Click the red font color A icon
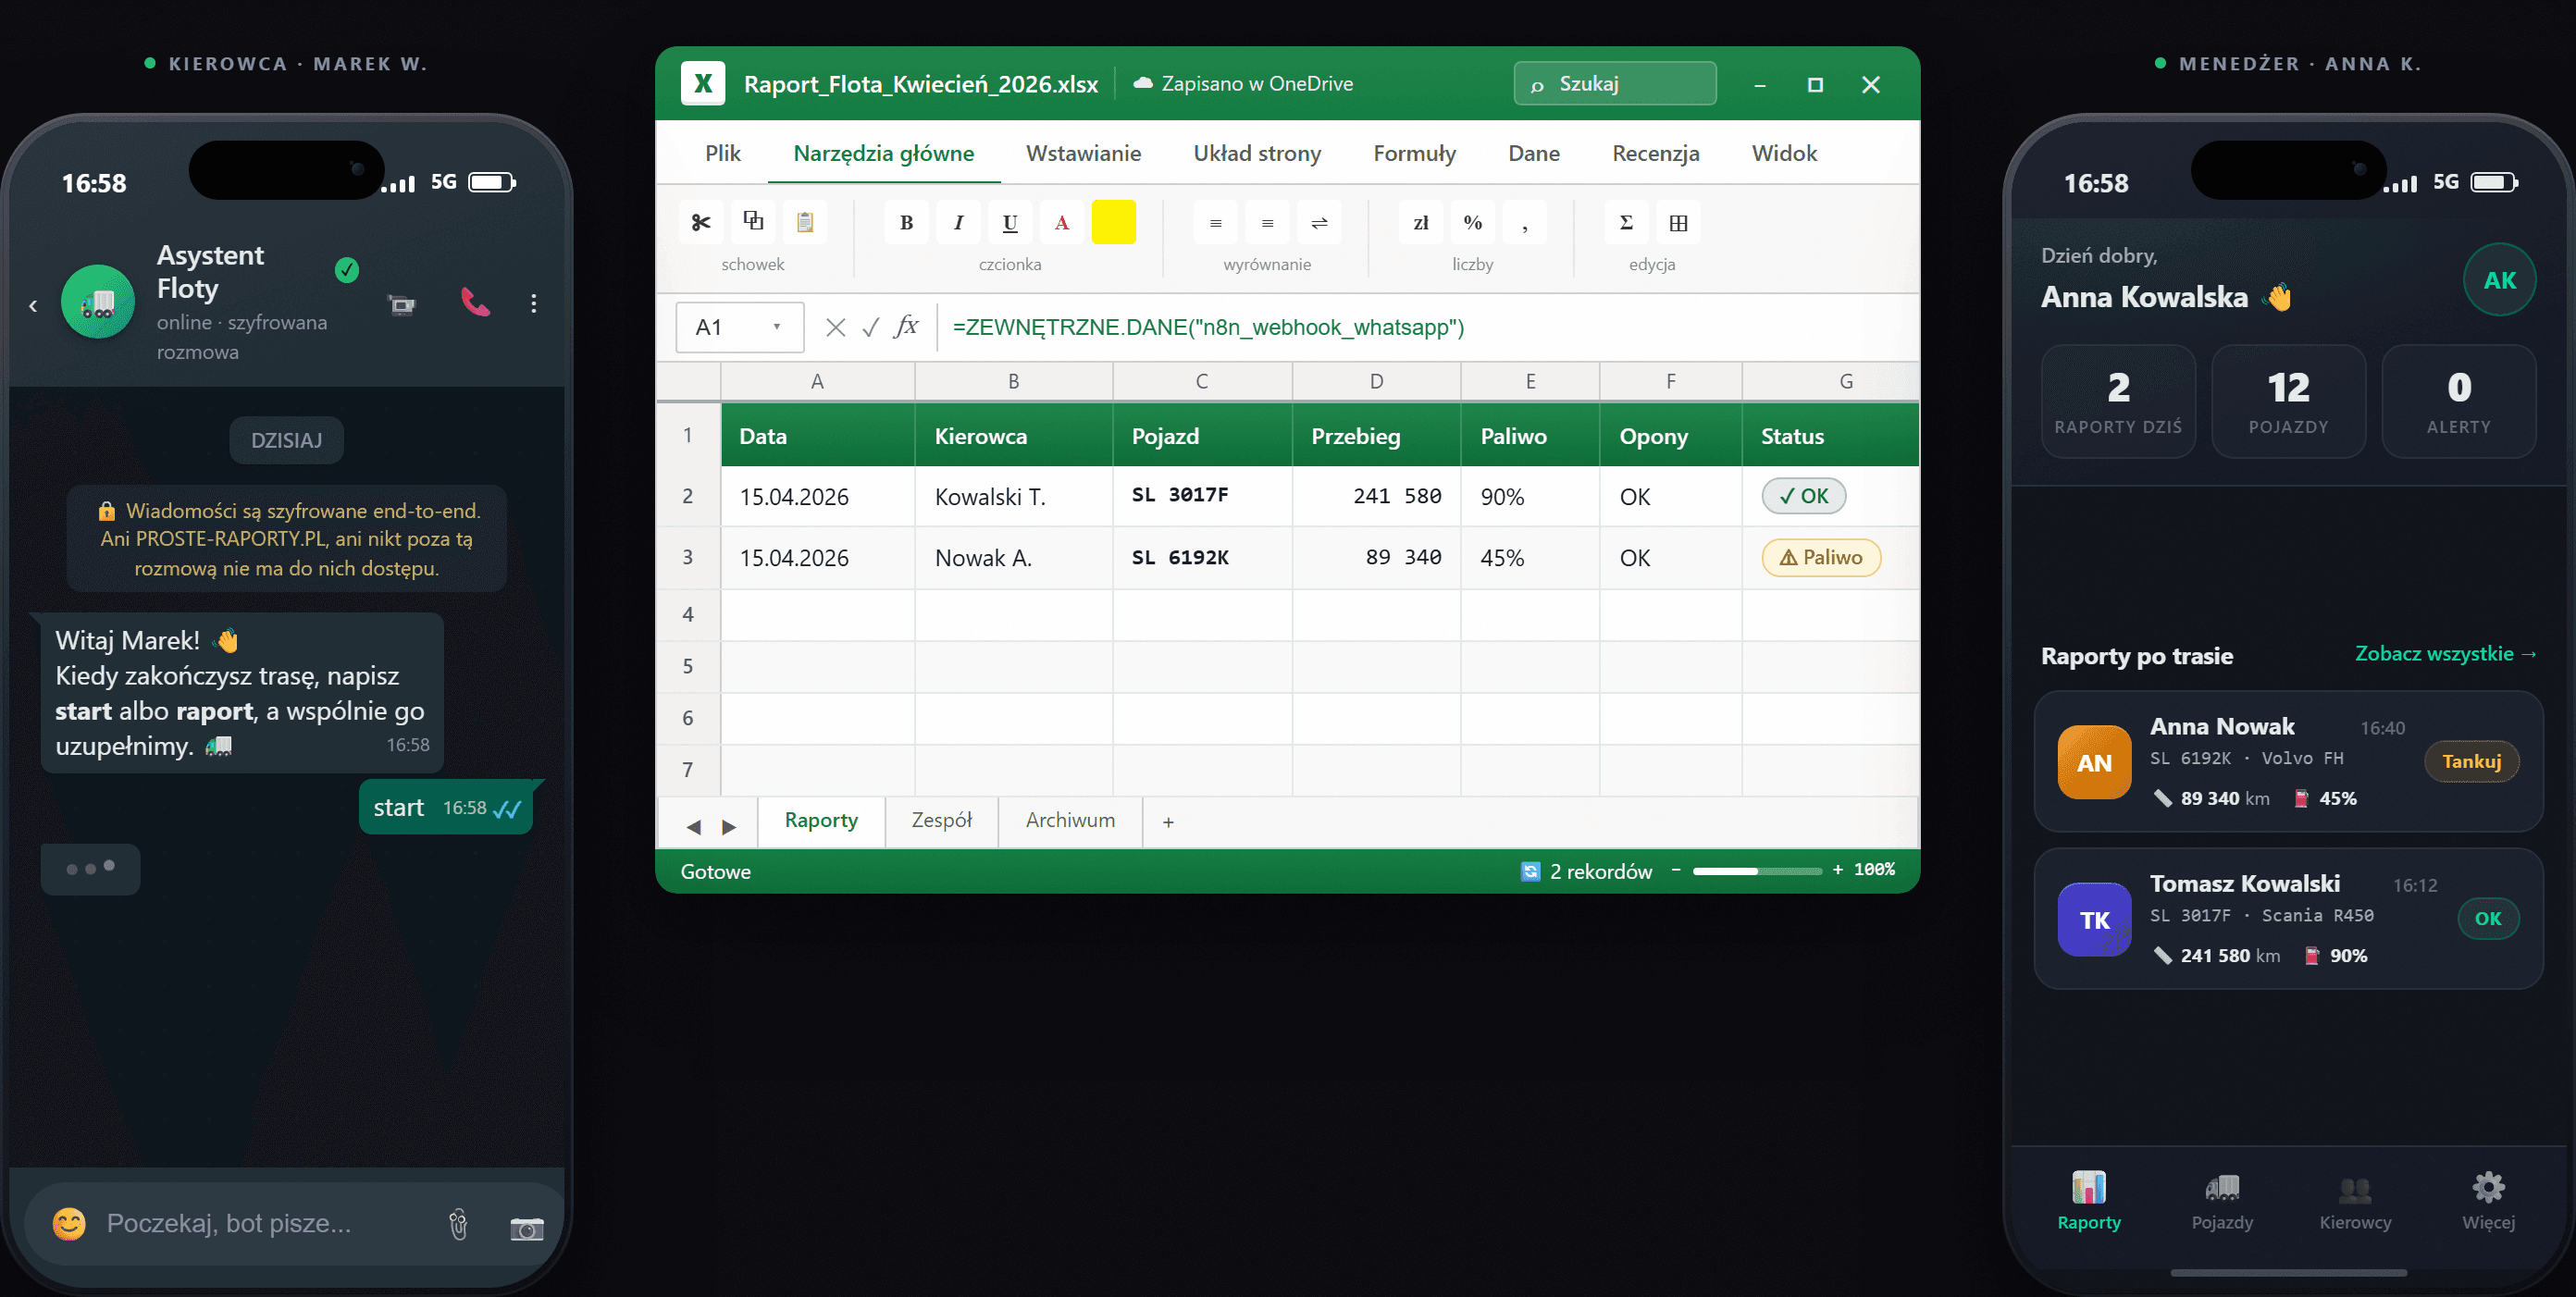The width and height of the screenshot is (2576, 1297). [x=1062, y=222]
